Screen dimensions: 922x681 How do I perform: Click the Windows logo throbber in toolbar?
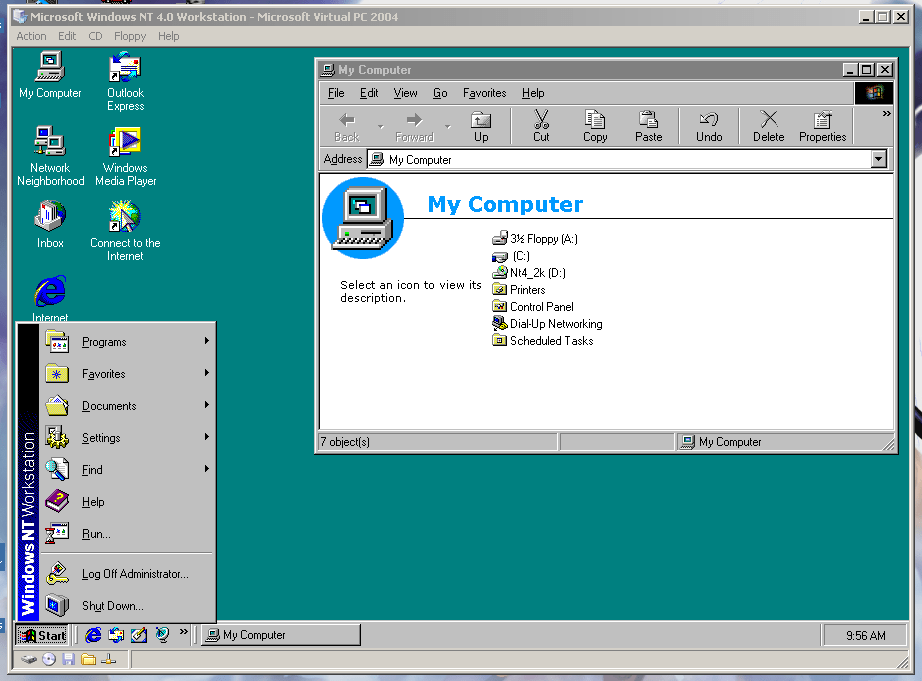tap(874, 93)
